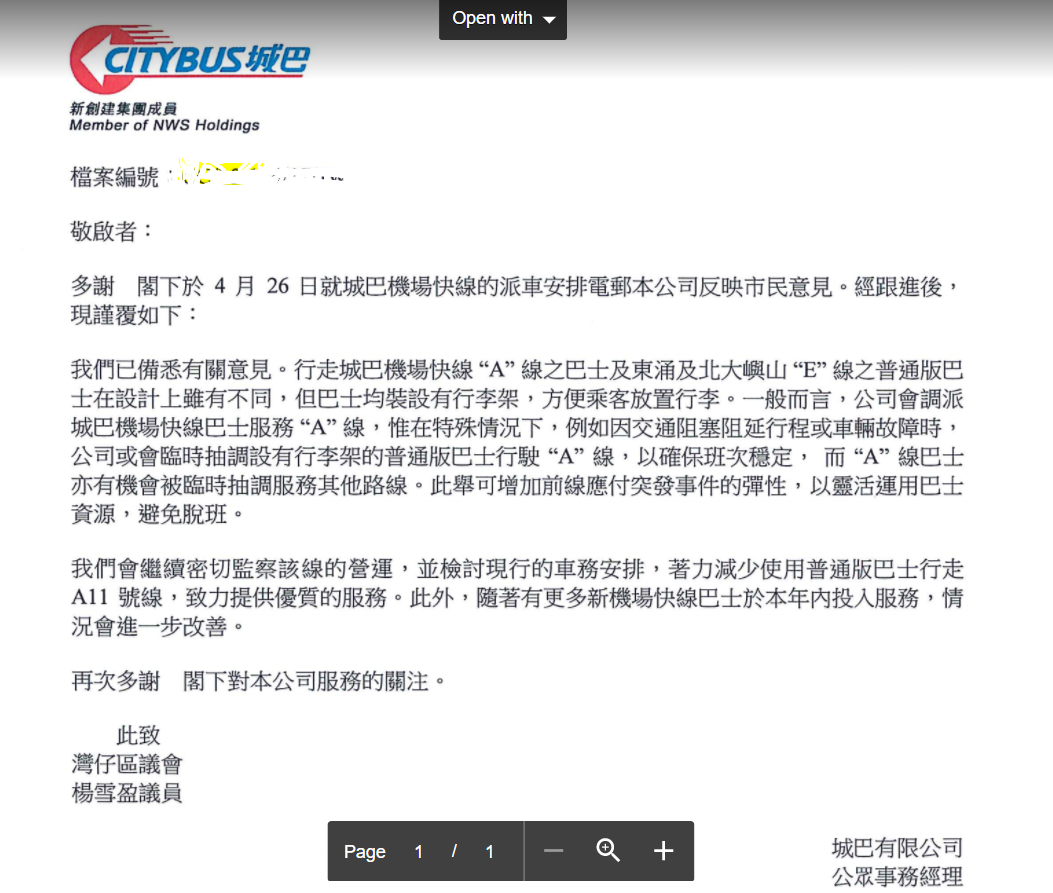This screenshot has height=893, width=1053.
Task: Click the zoom out minus icon
Action: point(554,851)
